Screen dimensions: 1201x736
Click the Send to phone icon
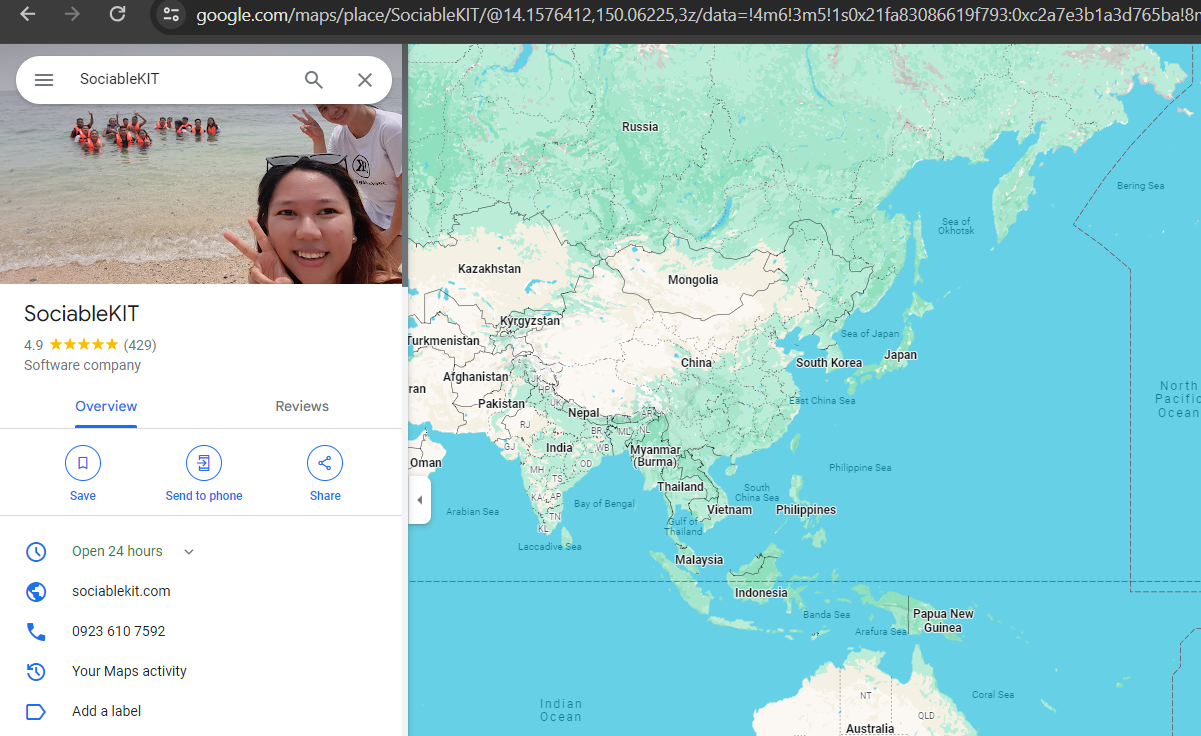(204, 463)
